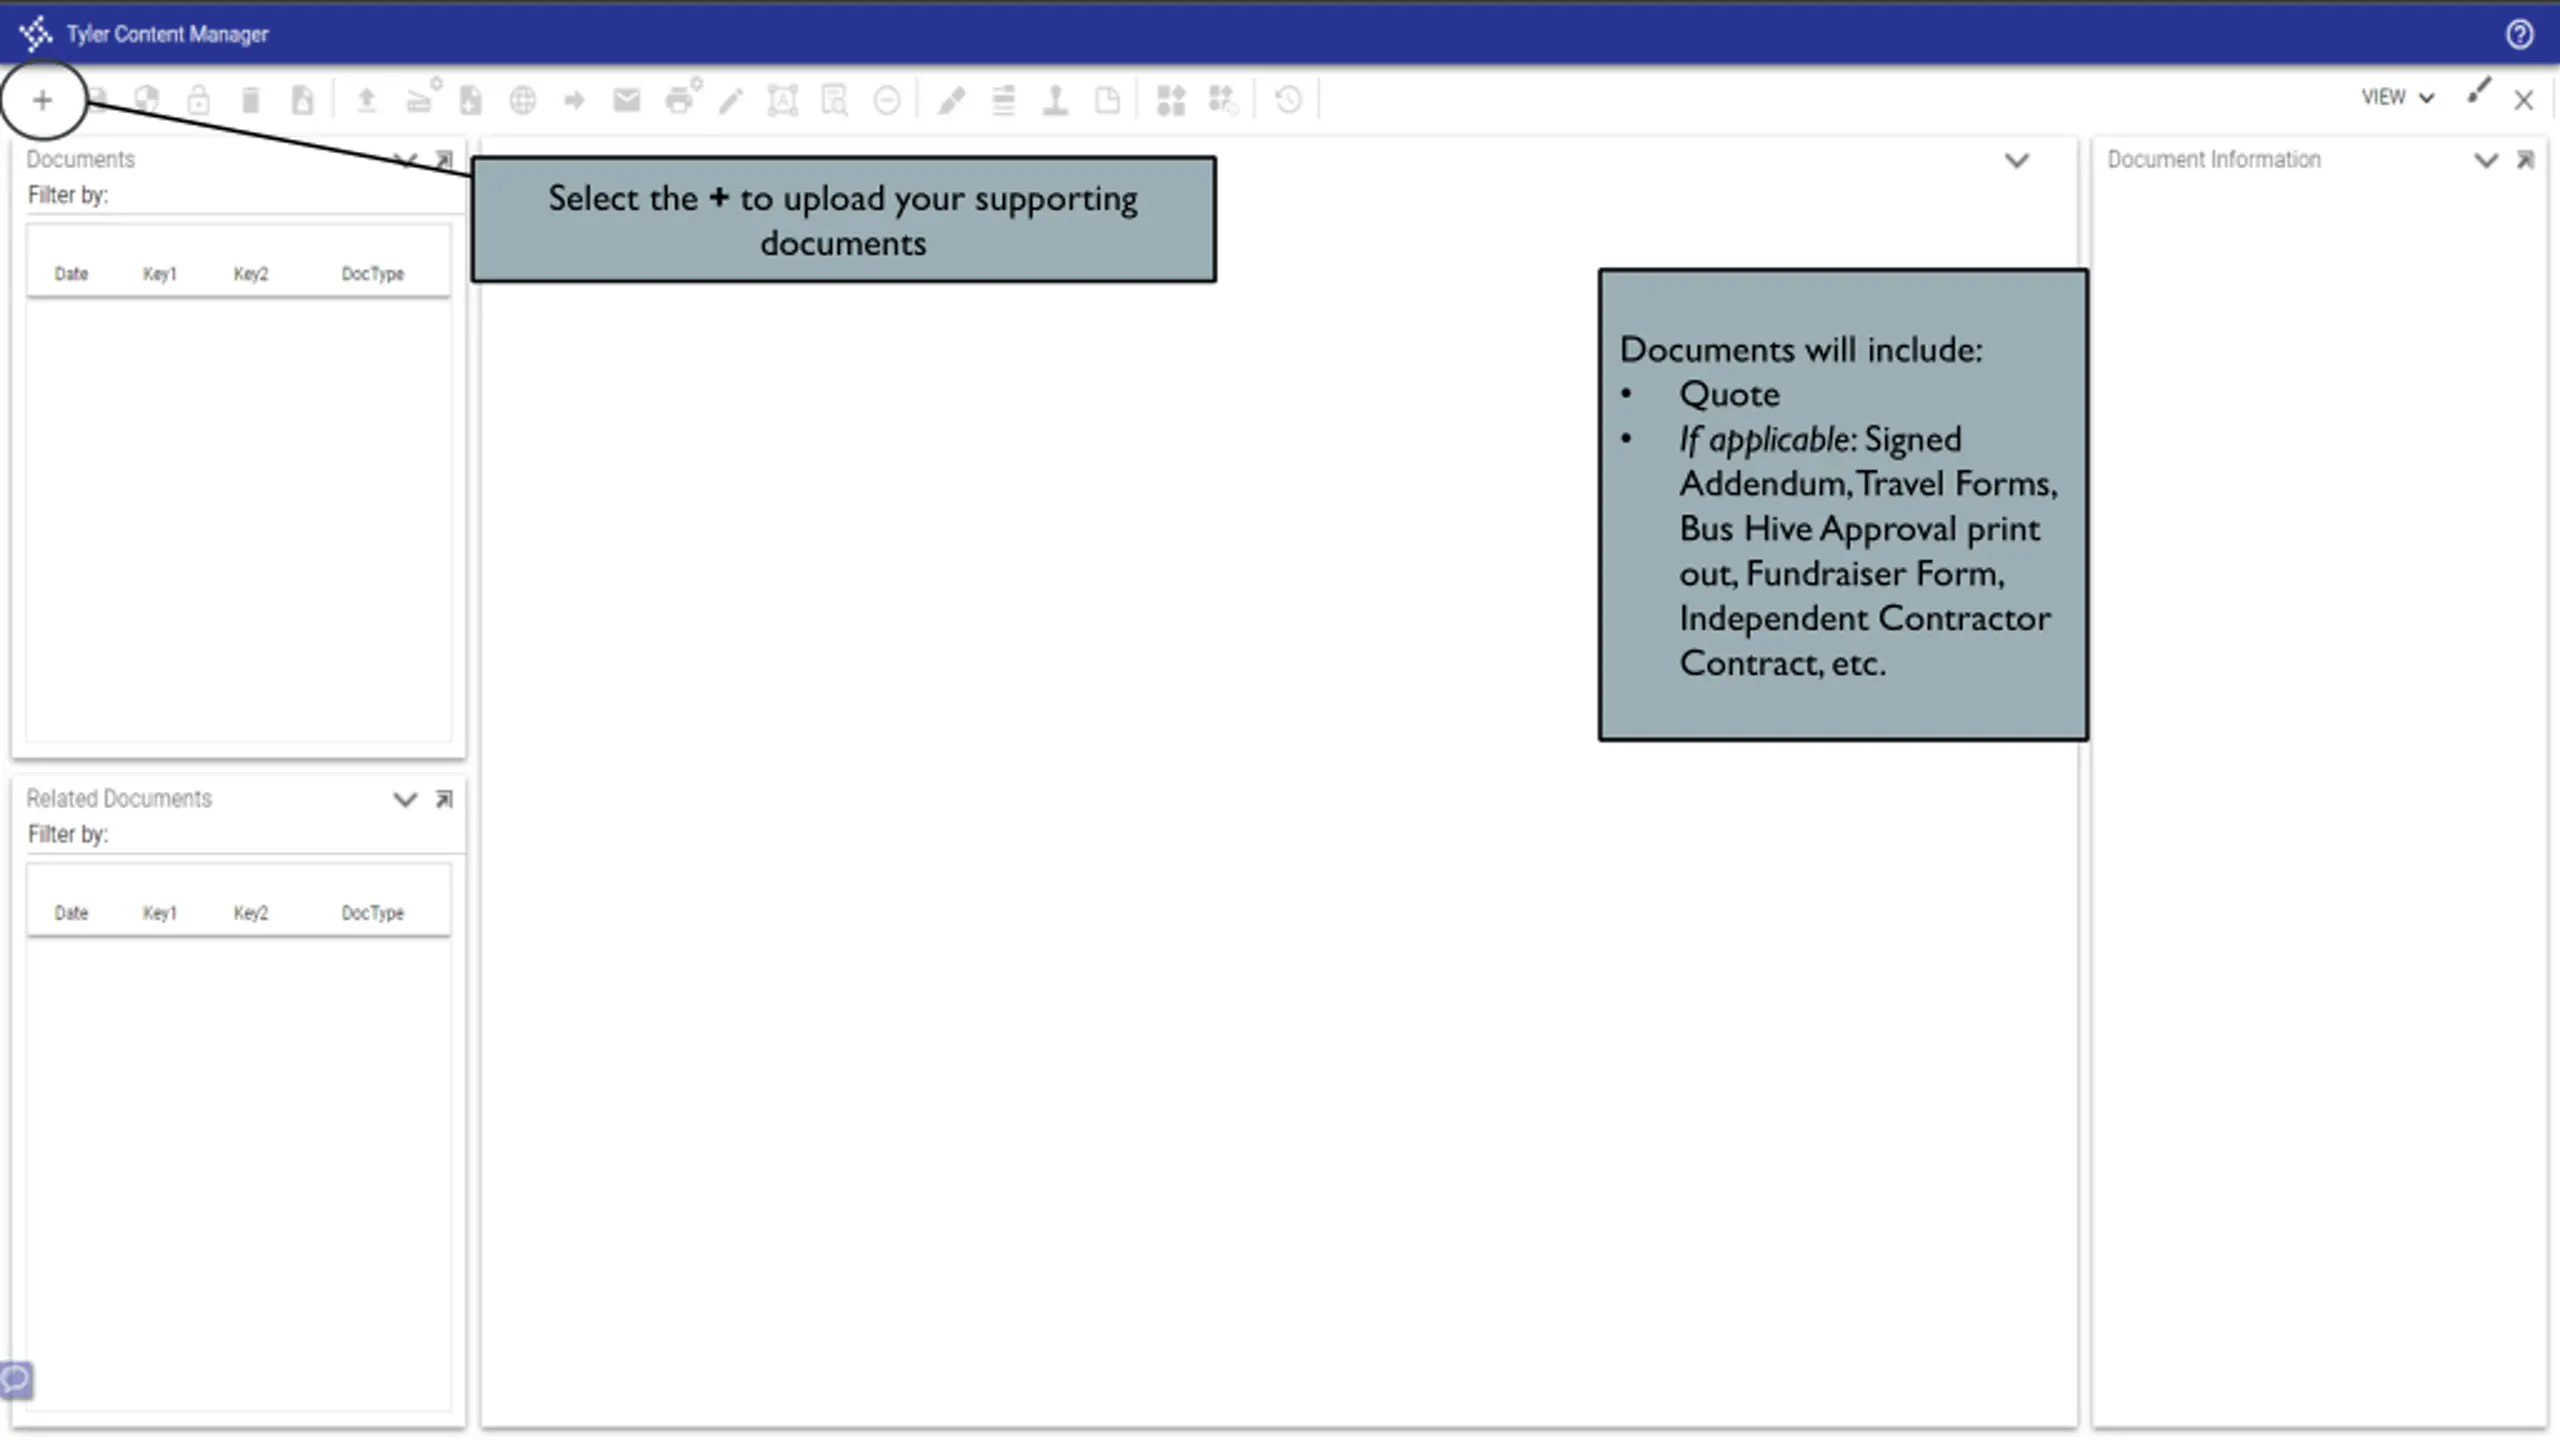2560x1440 pixels.
Task: Click the rubber stamp icon
Action: click(x=1055, y=100)
